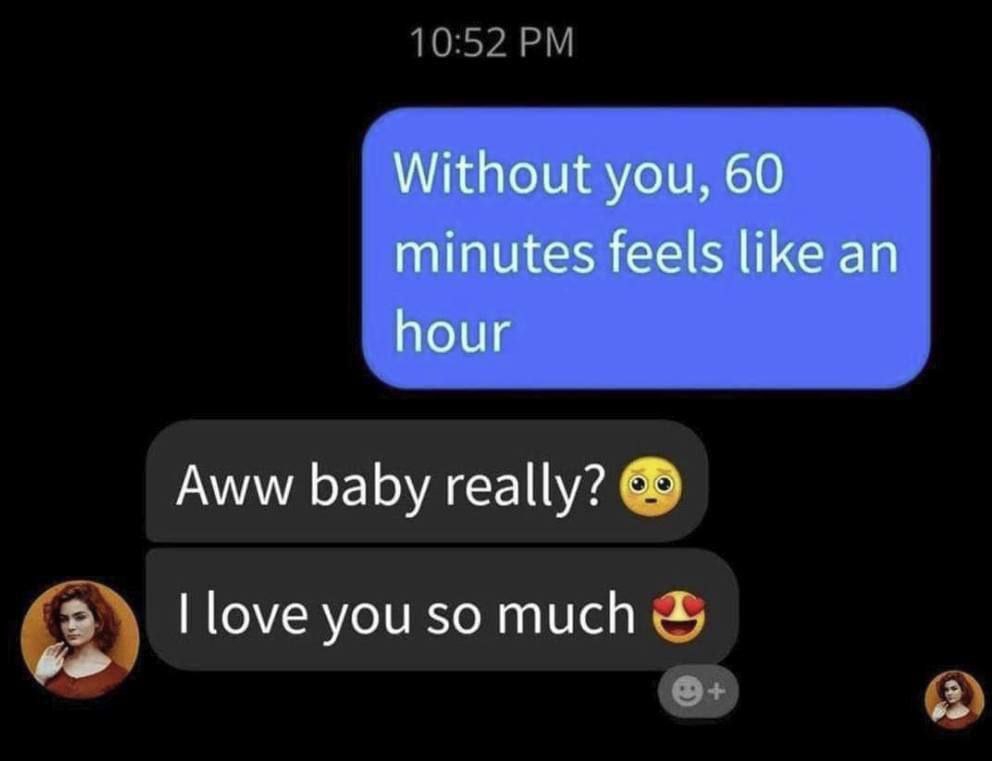This screenshot has height=761, width=992.
Task: Select the 'I love you so much' bubble
Action: [x=442, y=609]
